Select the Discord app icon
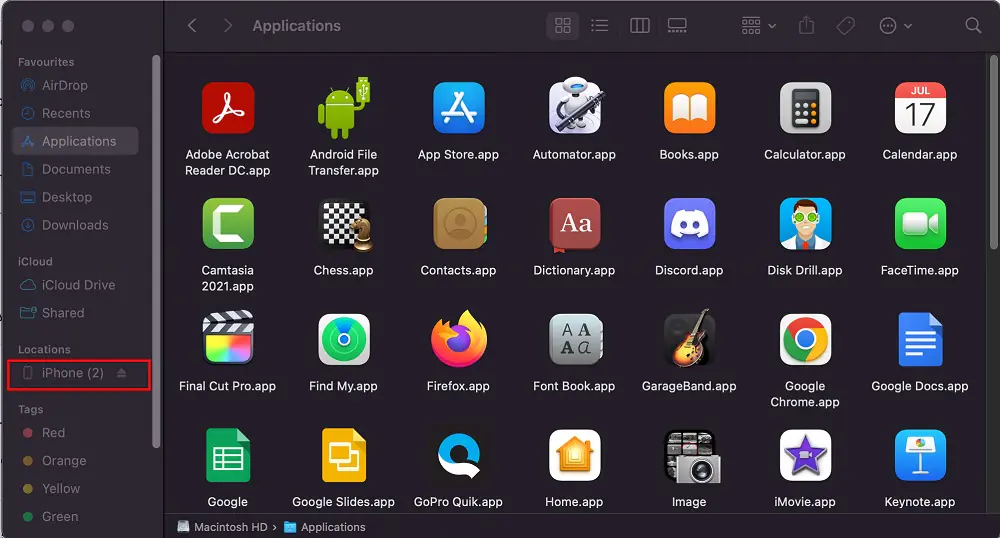1000x538 pixels. tap(689, 223)
